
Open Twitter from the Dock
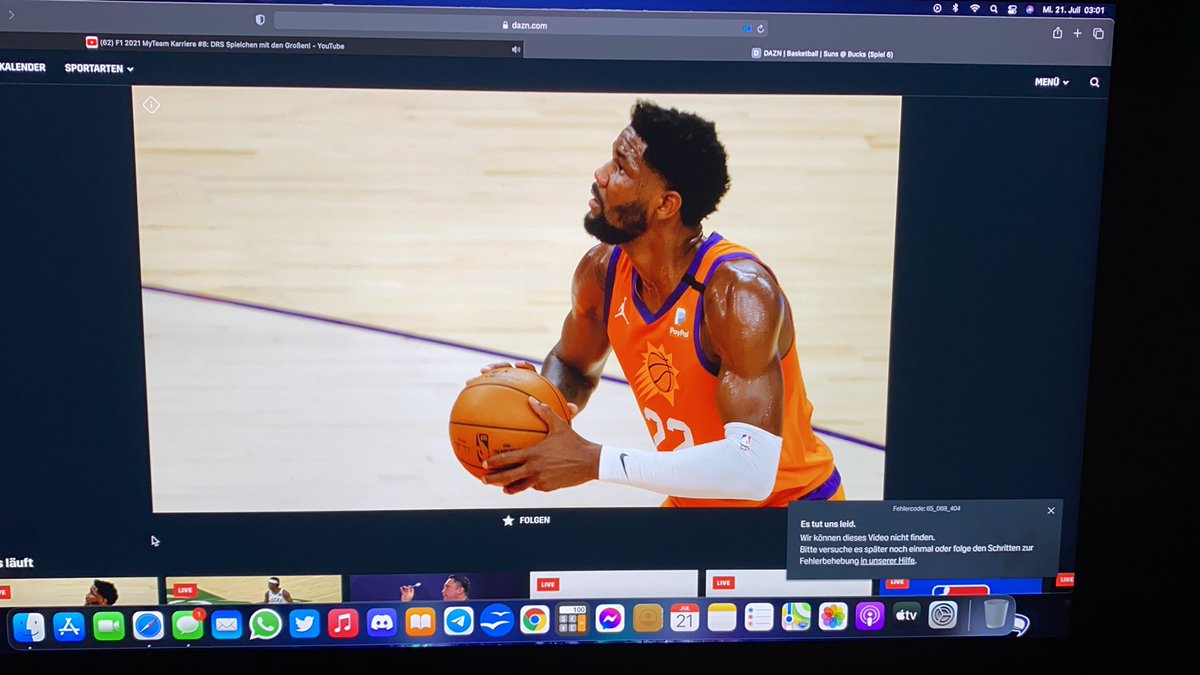304,624
